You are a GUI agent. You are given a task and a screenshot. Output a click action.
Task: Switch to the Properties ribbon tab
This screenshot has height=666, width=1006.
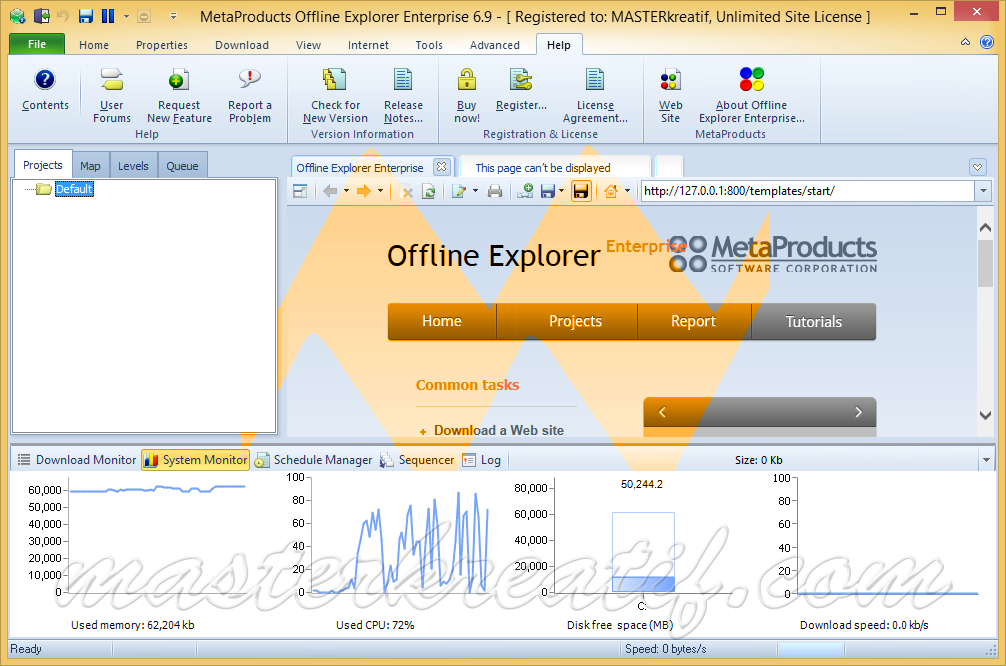click(x=162, y=45)
